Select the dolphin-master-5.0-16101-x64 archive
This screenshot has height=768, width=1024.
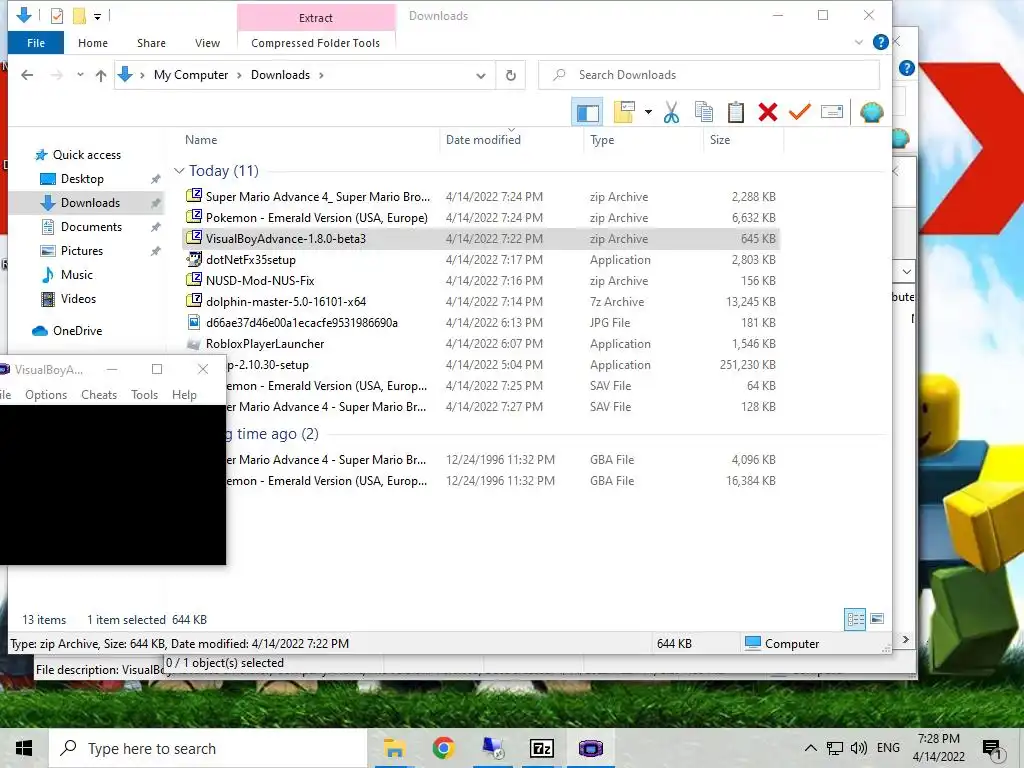click(481, 301)
